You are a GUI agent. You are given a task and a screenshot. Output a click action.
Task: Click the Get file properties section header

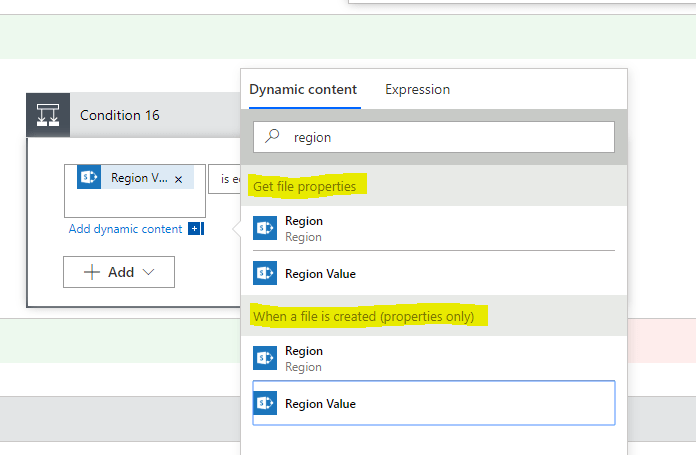310,186
